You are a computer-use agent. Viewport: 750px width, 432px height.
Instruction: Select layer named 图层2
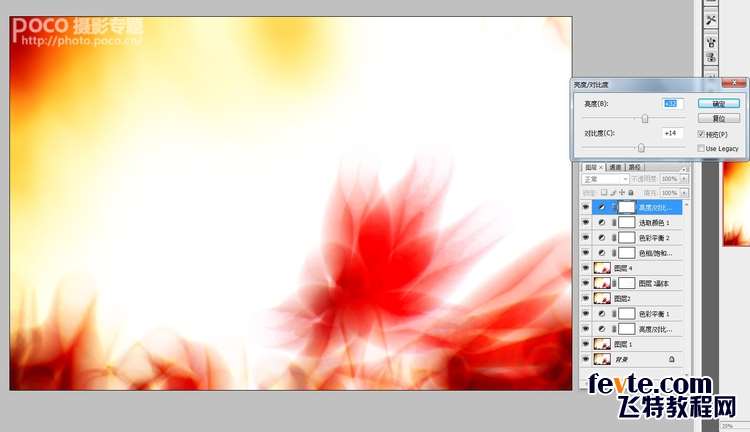point(622,299)
